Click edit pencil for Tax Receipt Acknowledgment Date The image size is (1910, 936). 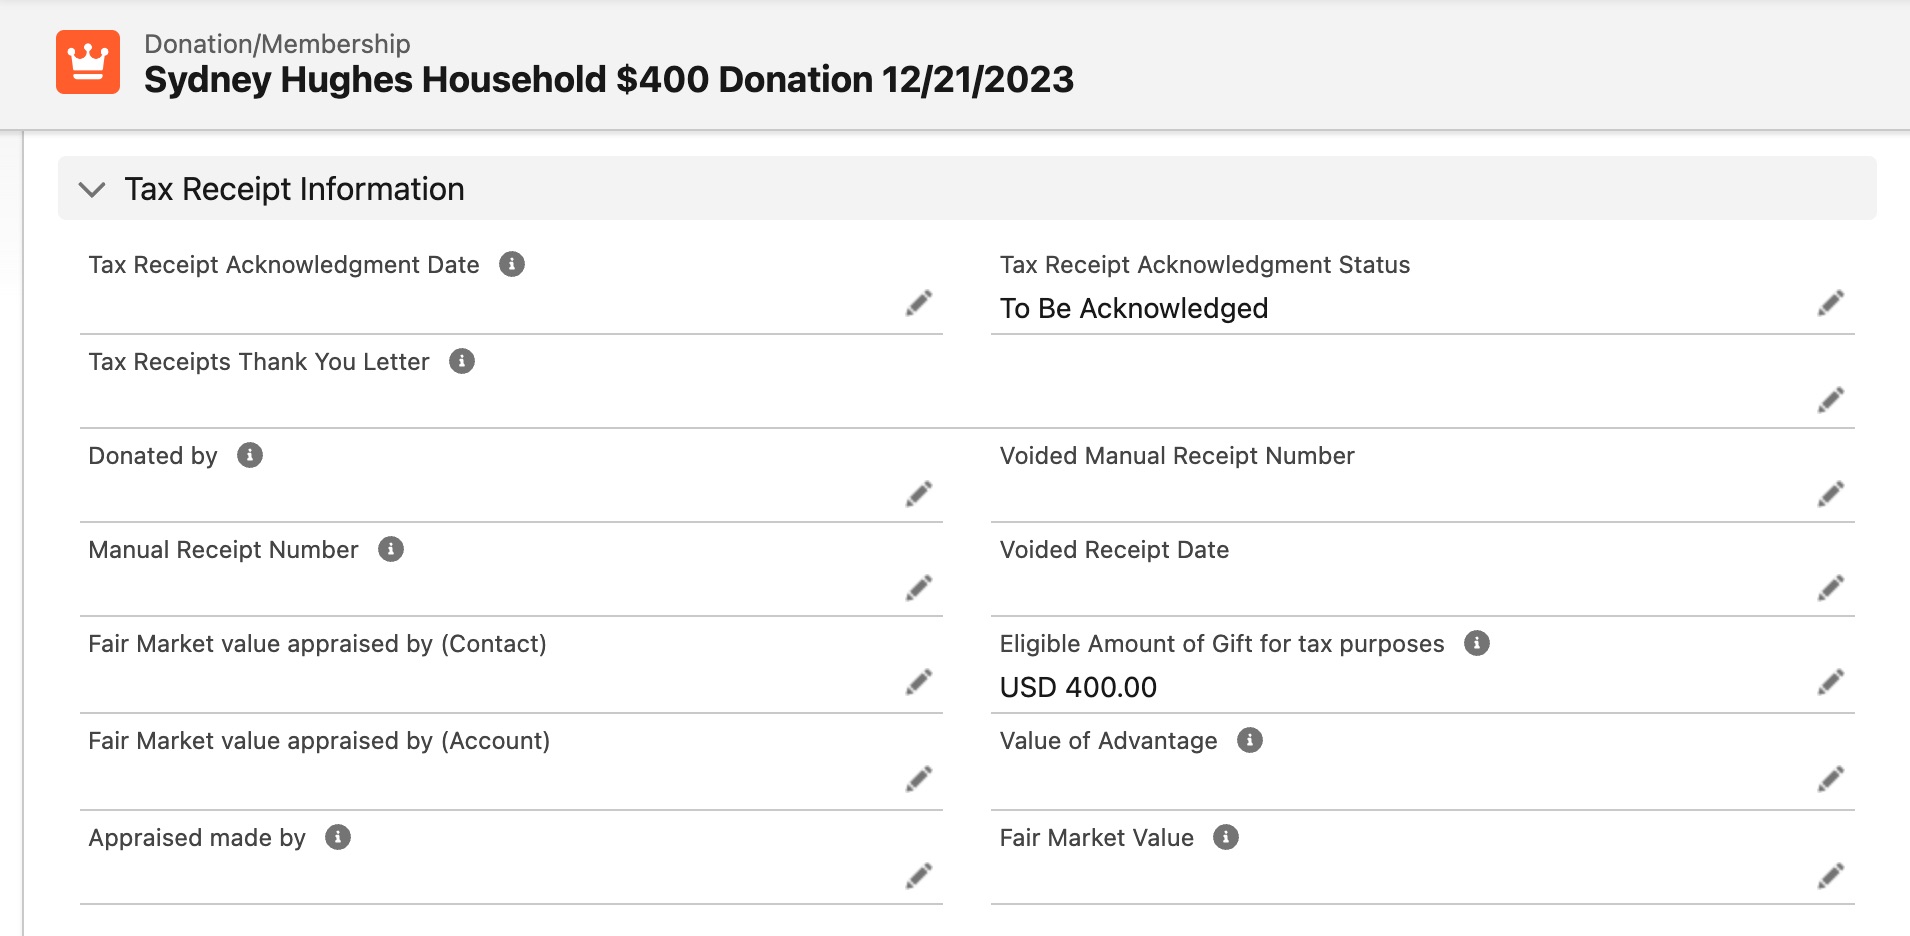coord(918,304)
